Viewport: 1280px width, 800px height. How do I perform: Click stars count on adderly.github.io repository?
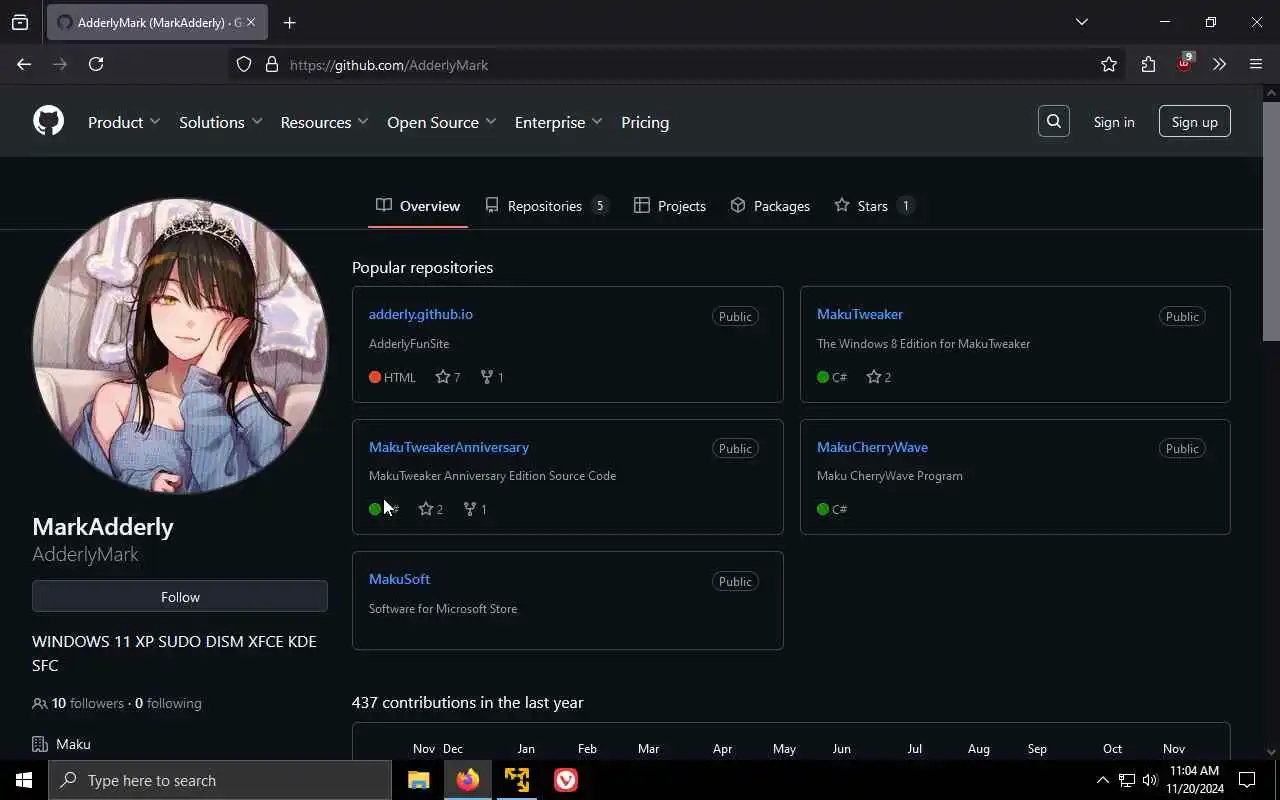coord(448,377)
